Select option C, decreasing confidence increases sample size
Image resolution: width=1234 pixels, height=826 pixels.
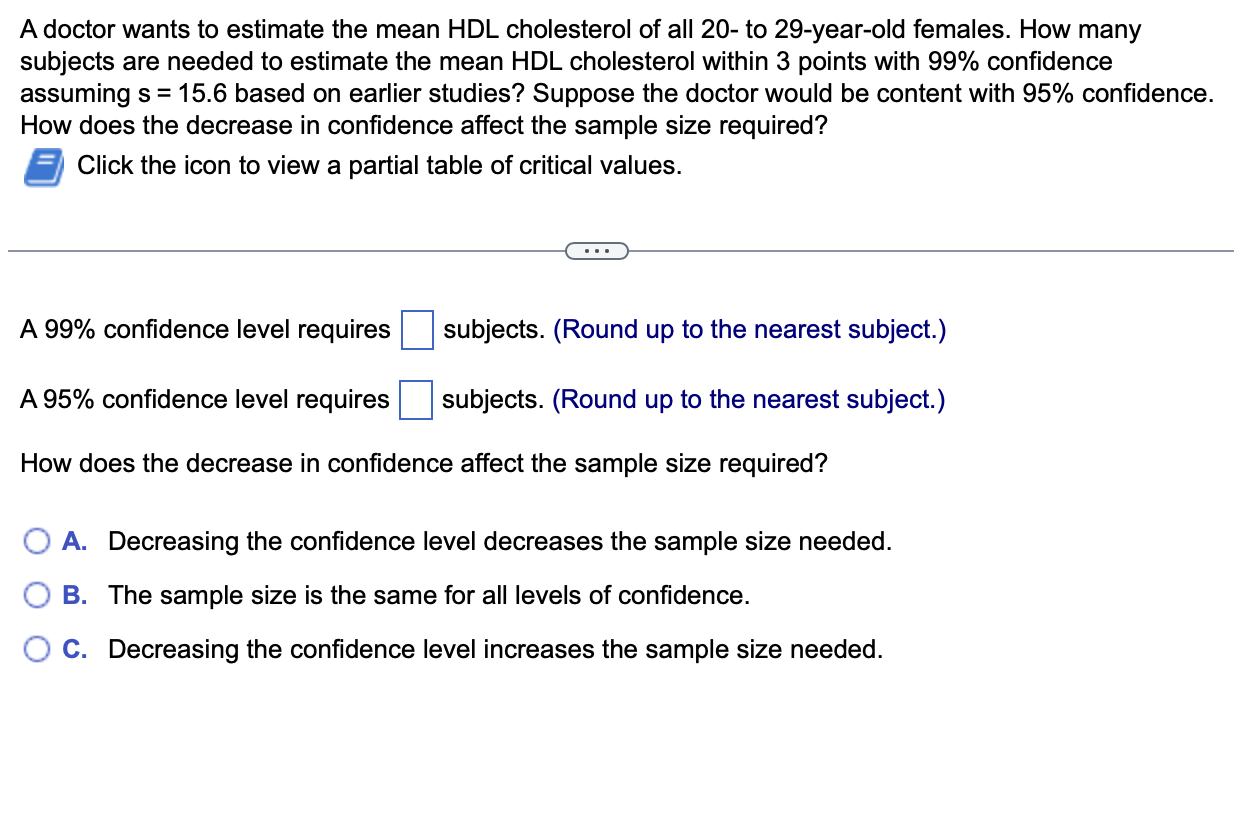pos(37,648)
